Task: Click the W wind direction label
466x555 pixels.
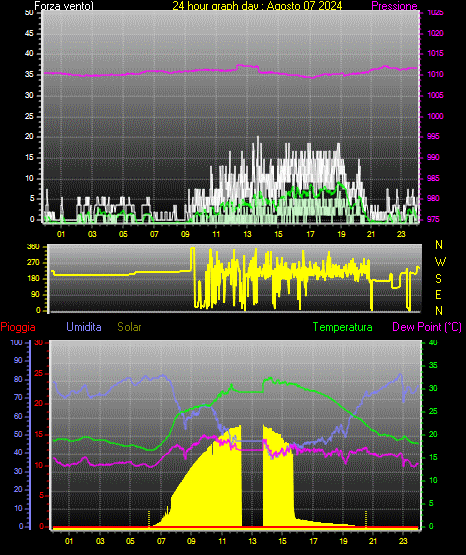Action: (440, 262)
